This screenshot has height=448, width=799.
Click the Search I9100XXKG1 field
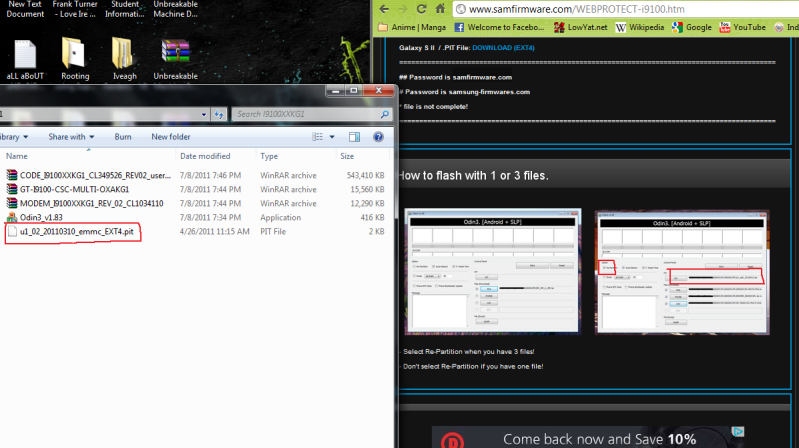pyautogui.click(x=300, y=115)
